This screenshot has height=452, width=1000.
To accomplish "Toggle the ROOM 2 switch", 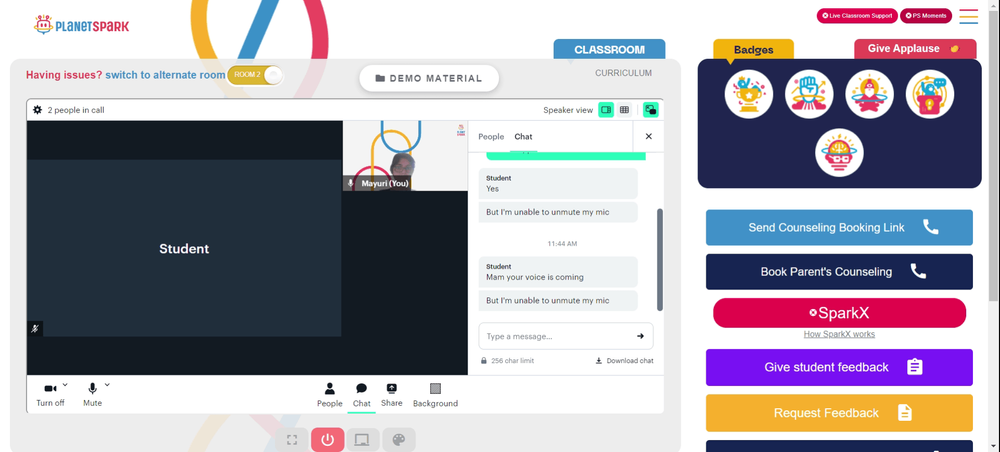I will (255, 75).
